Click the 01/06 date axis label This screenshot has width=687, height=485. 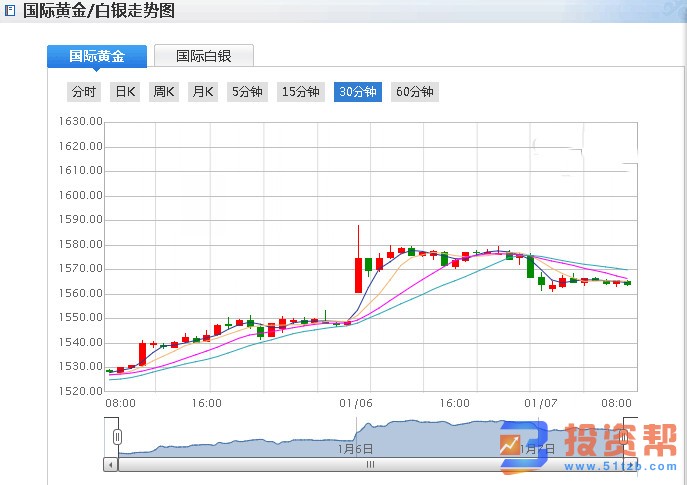(356, 403)
